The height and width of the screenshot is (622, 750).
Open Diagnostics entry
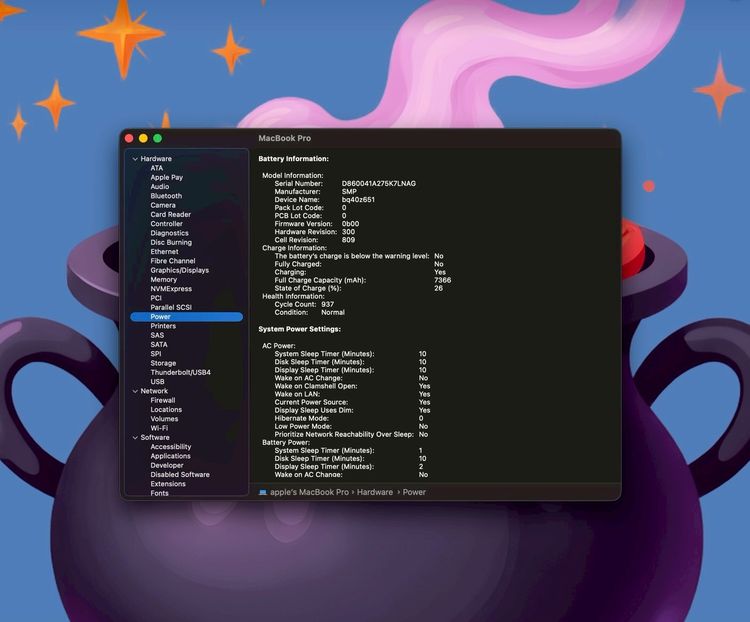tap(169, 233)
